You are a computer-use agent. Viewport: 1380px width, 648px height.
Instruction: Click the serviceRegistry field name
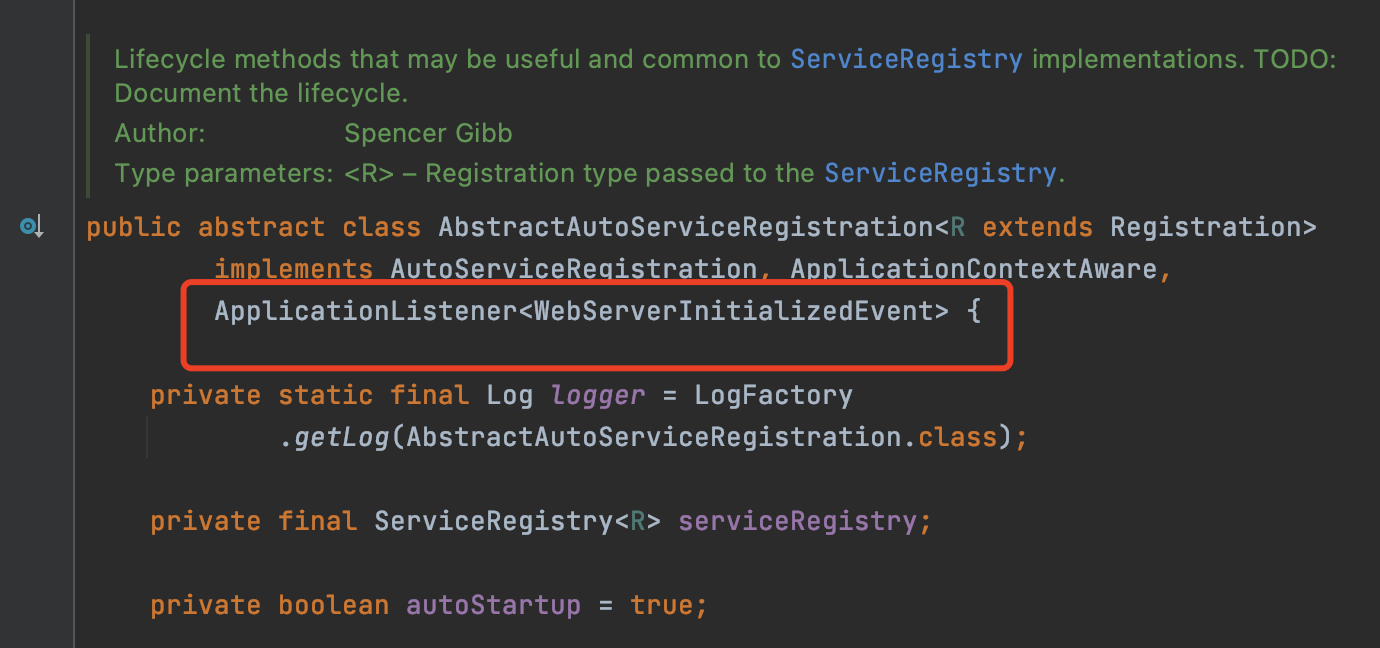(797, 521)
